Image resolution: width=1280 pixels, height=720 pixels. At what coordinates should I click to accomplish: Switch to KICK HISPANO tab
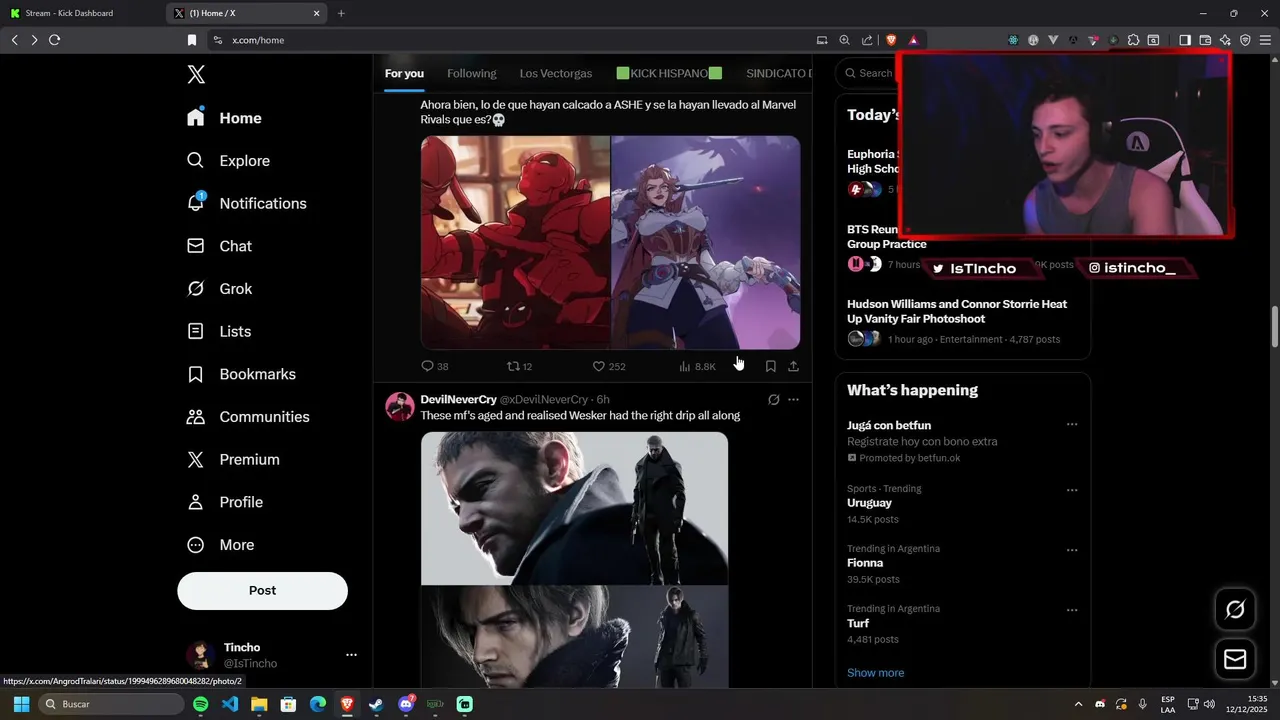(669, 74)
